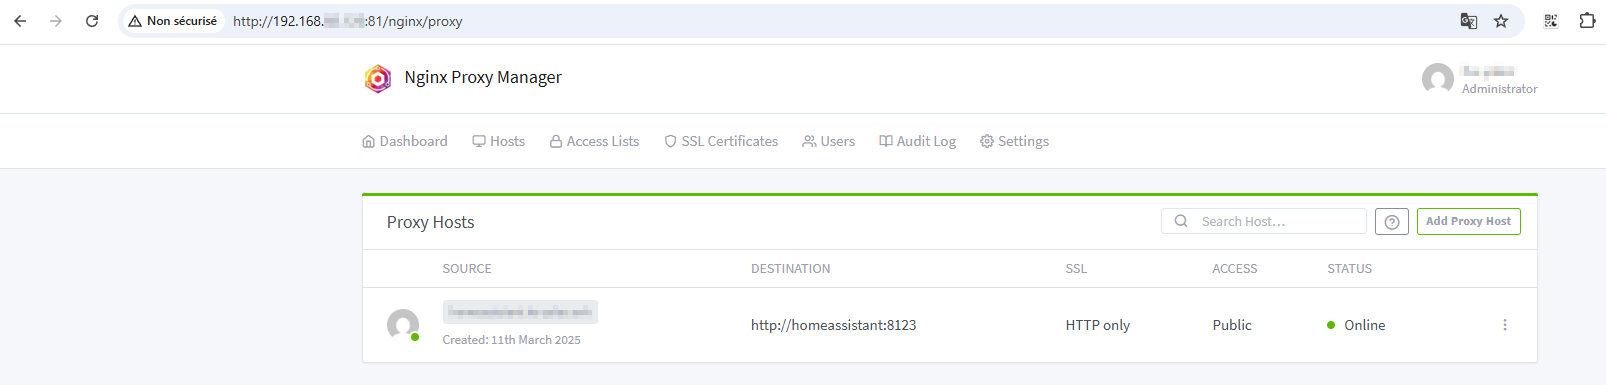Click the http://homeassistant:8123 destination

(834, 325)
